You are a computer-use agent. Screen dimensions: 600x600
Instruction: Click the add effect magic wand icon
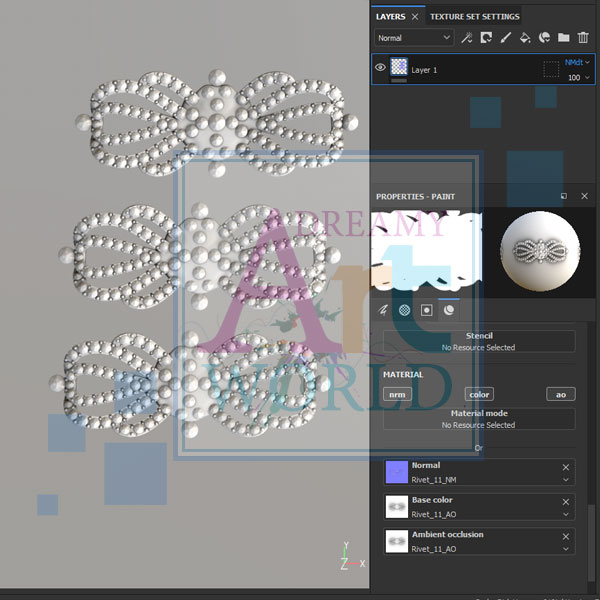tap(466, 38)
